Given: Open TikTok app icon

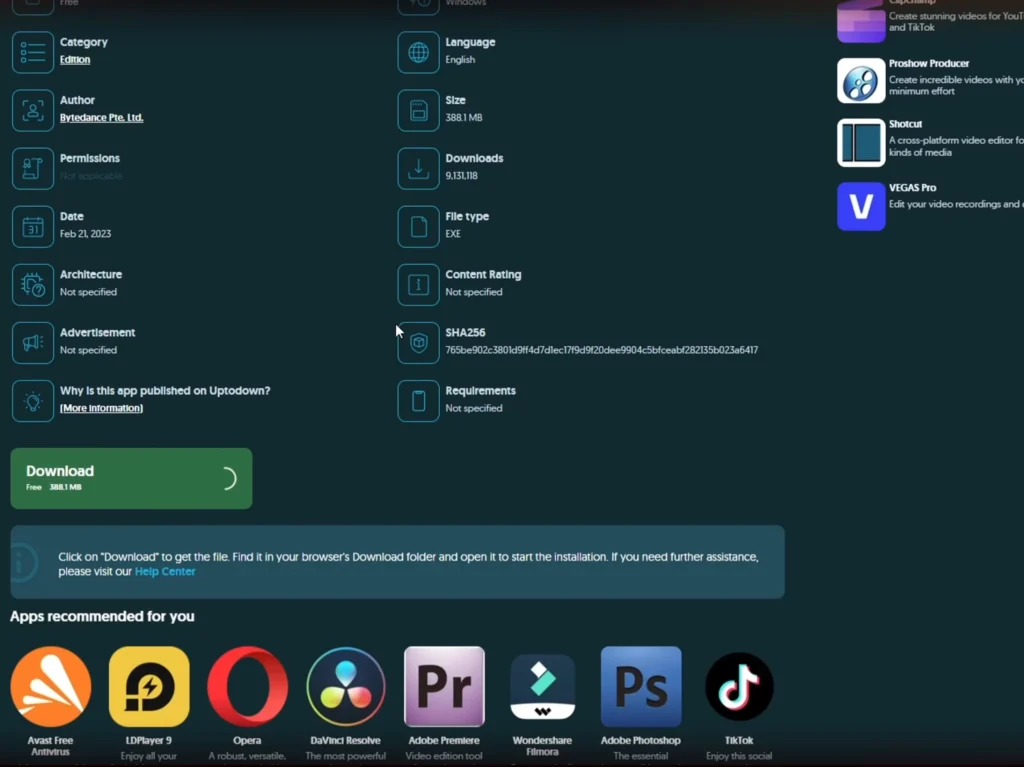Looking at the screenshot, I should [x=739, y=687].
